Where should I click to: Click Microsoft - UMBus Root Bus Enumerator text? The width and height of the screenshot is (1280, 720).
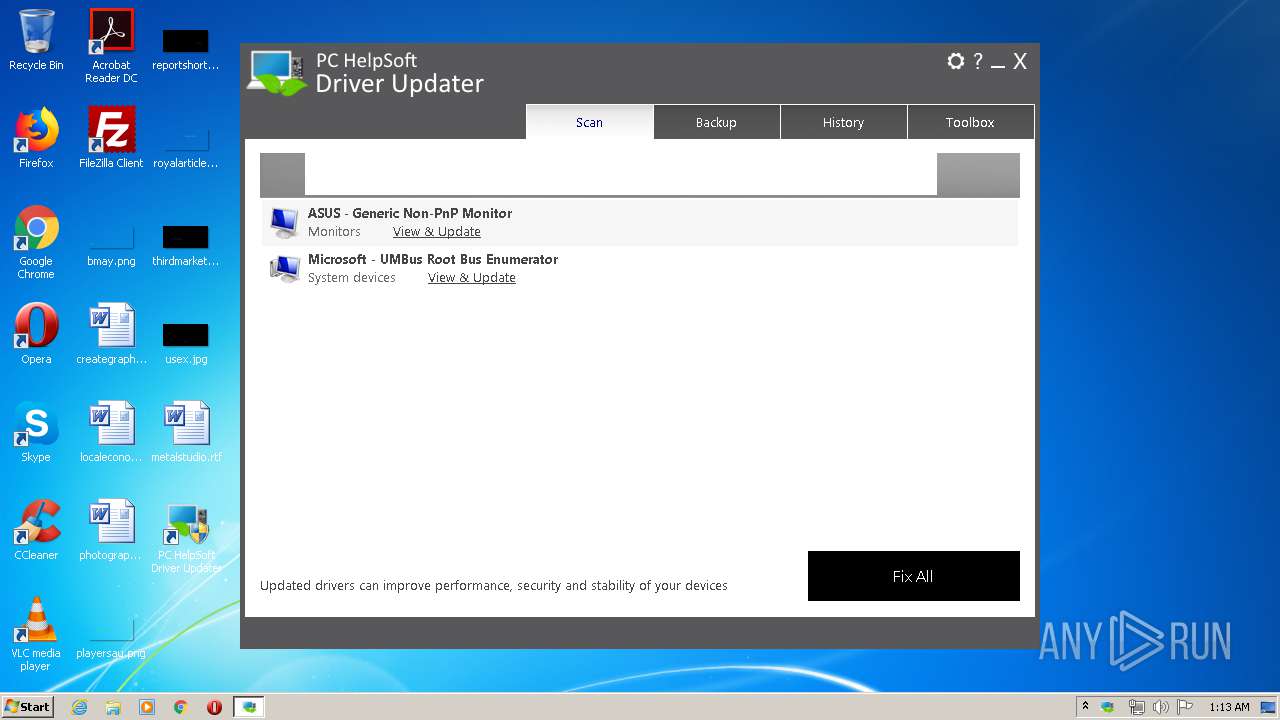point(433,259)
